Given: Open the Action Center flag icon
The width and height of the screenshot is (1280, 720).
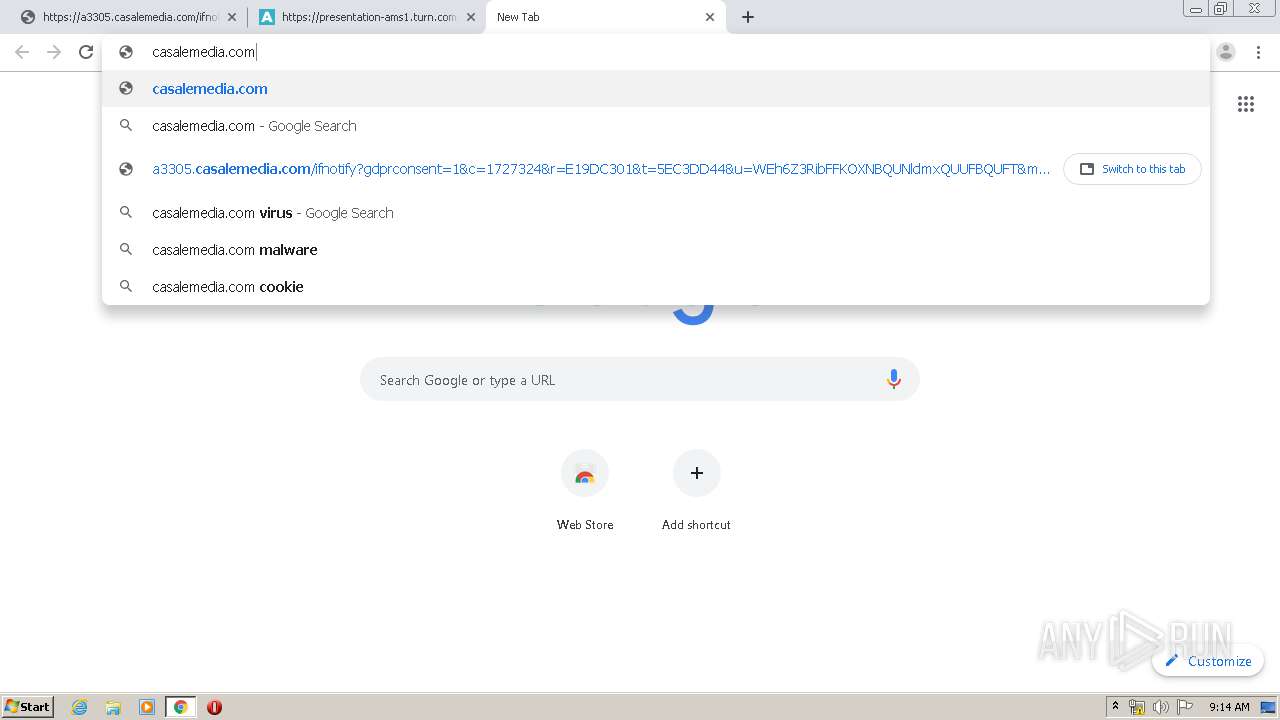Looking at the screenshot, I should pyautogui.click(x=1184, y=707).
